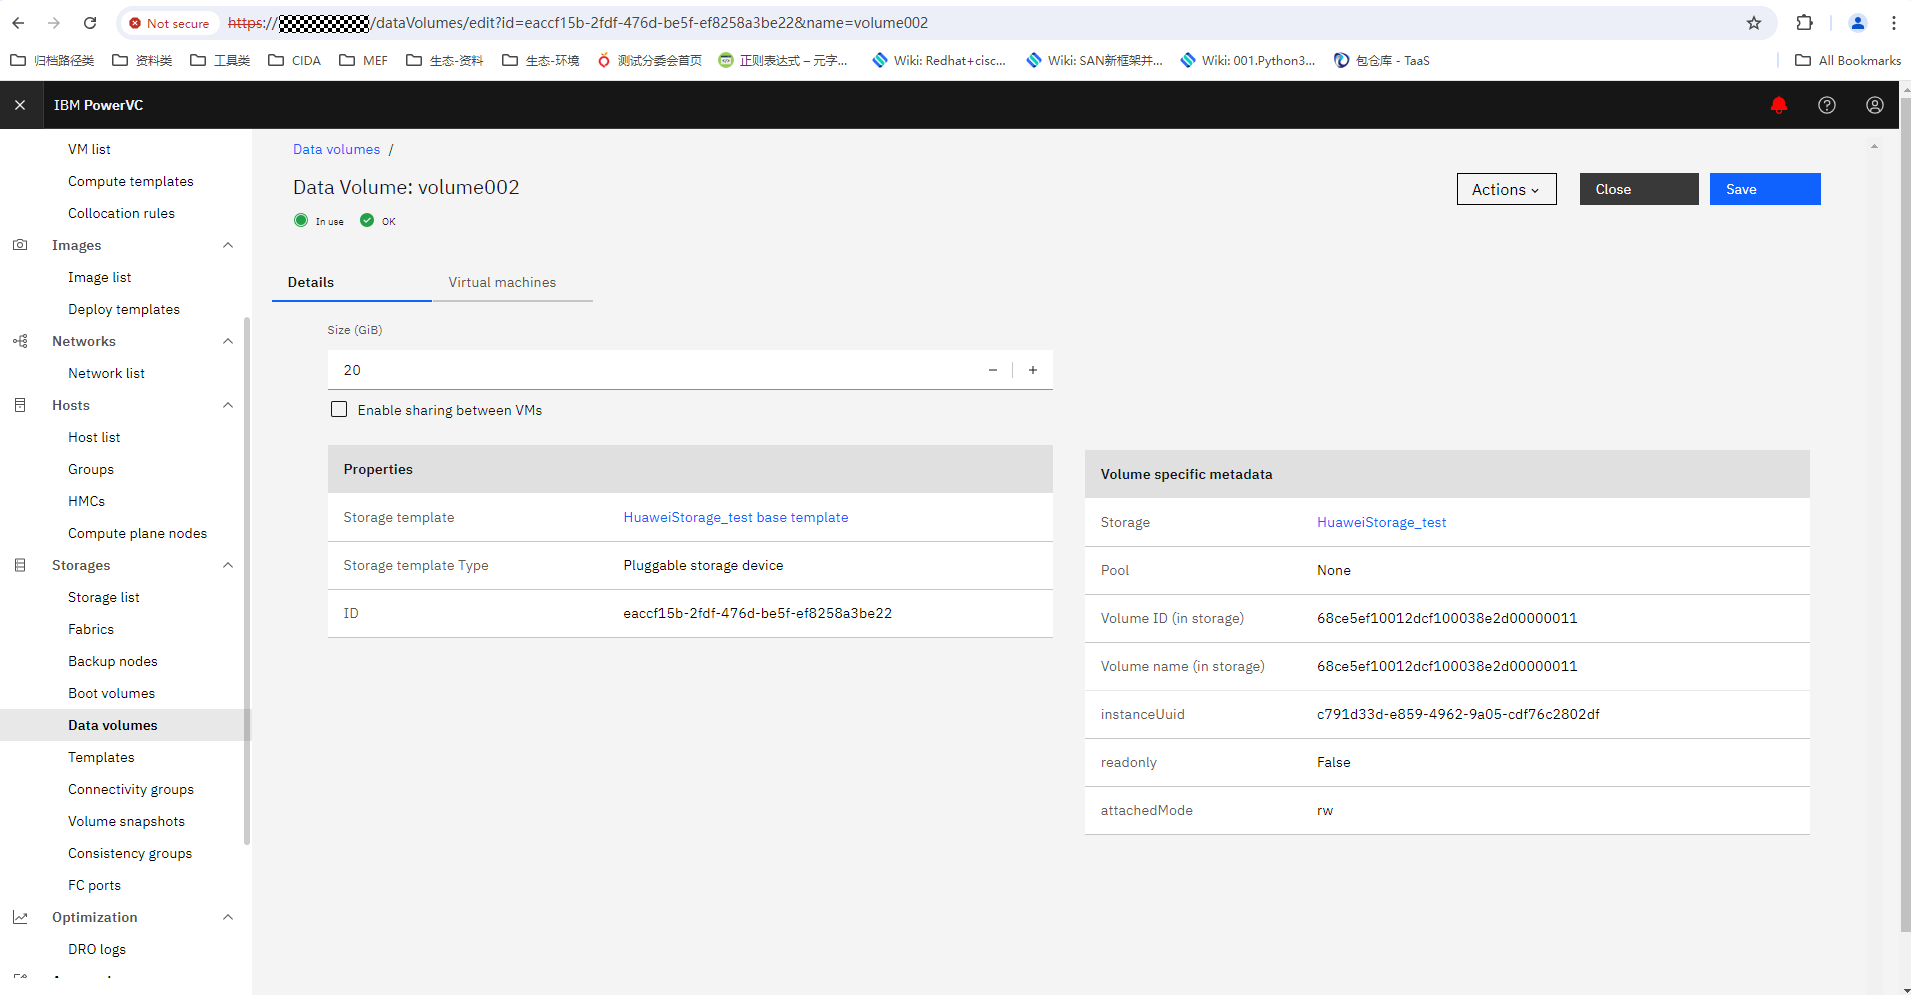Click the browser address bar URL
This screenshot has width=1911, height=995.
(x=578, y=23)
